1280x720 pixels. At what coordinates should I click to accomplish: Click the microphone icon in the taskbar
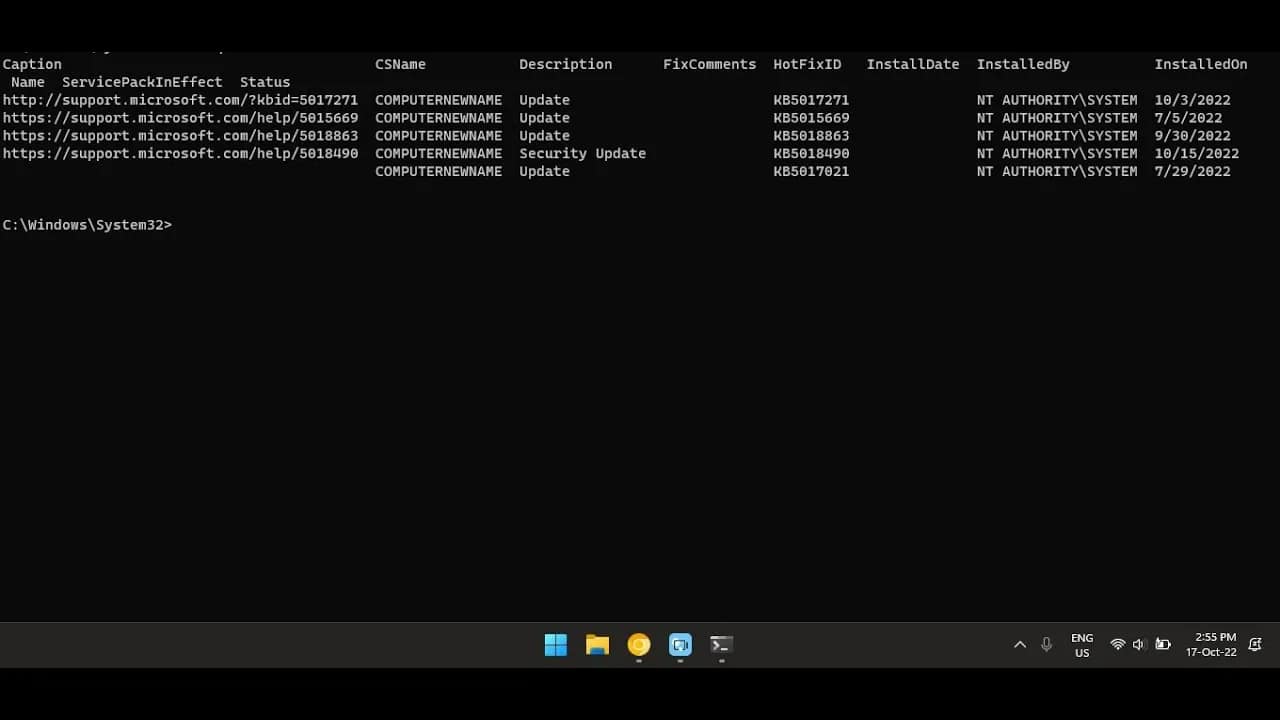[x=1046, y=645]
